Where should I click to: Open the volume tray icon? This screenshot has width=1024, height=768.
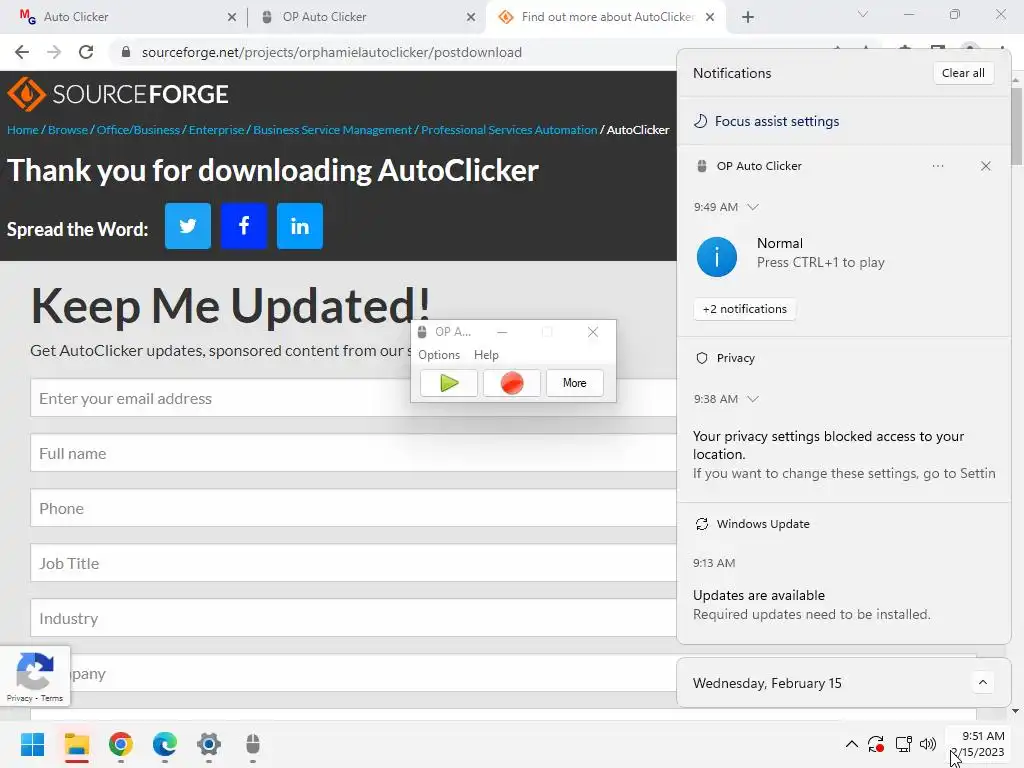(928, 744)
